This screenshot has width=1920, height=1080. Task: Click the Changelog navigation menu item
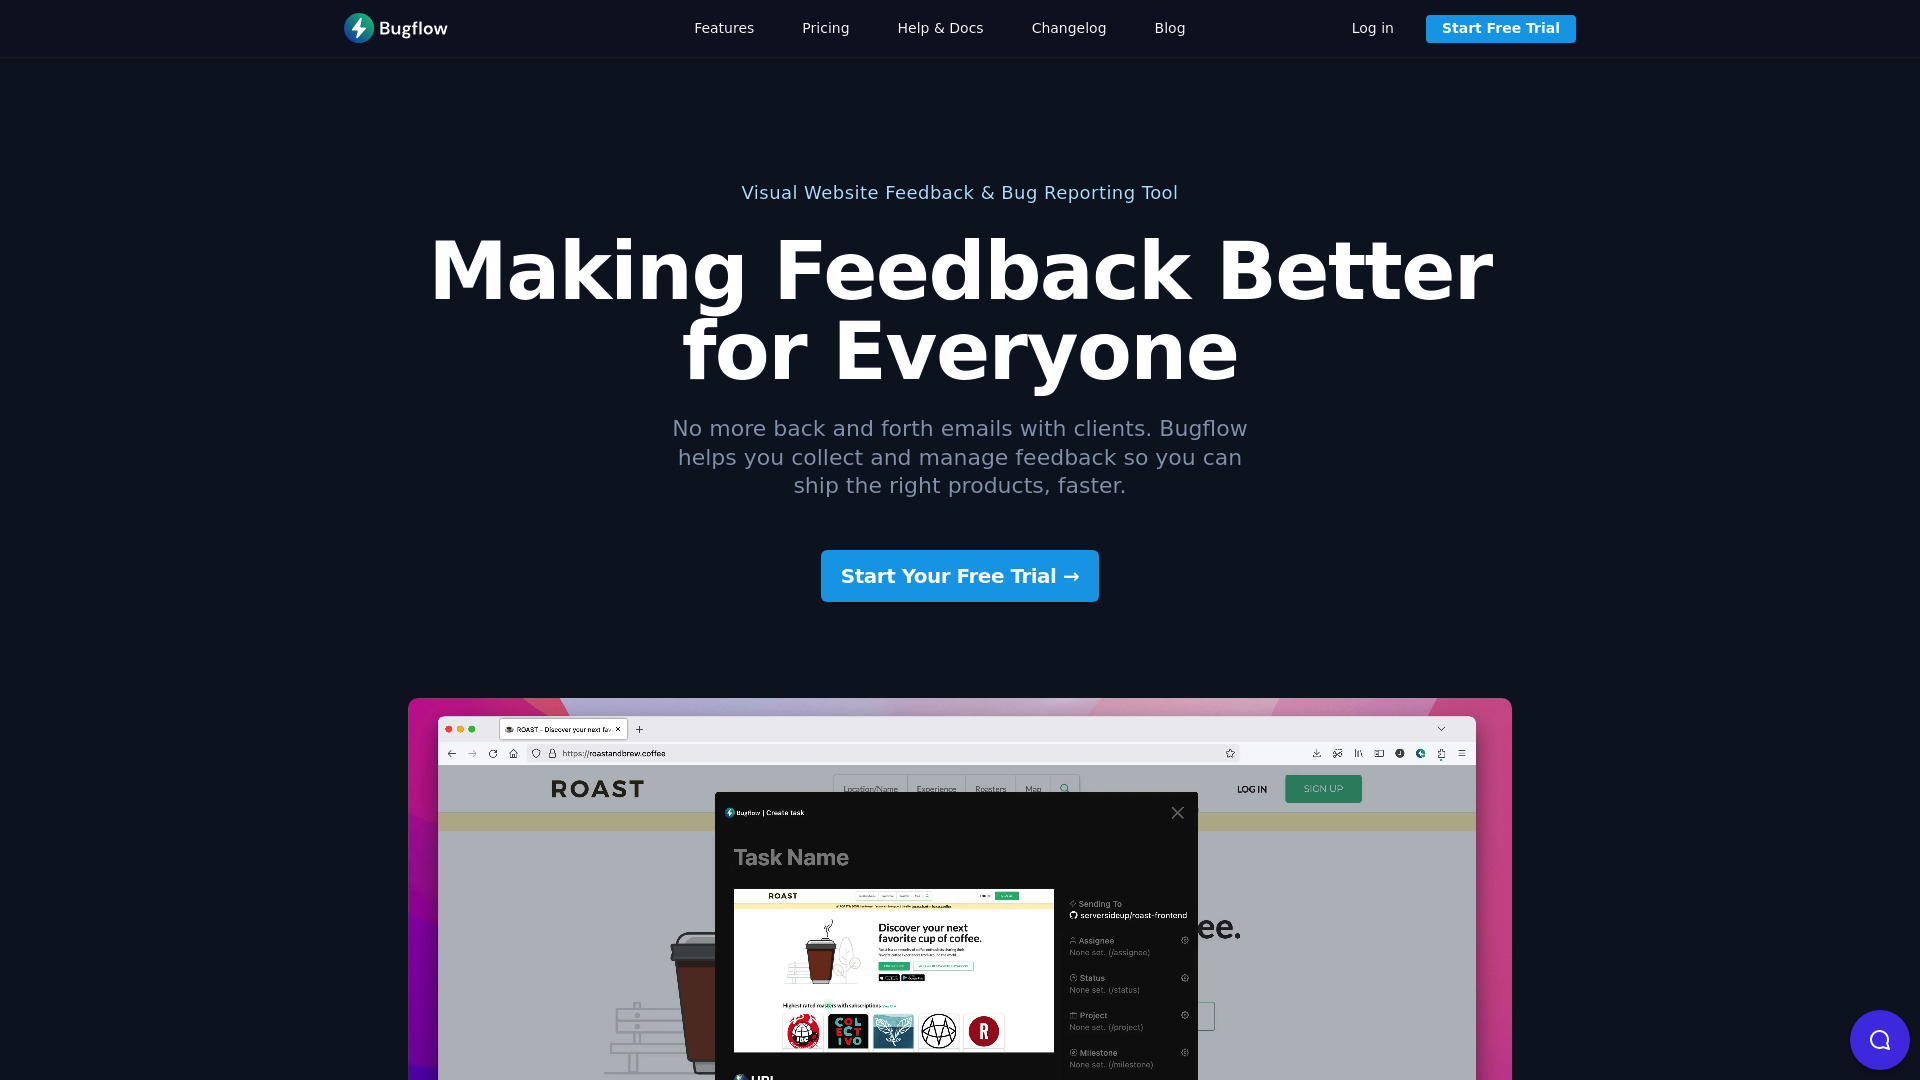[1068, 28]
